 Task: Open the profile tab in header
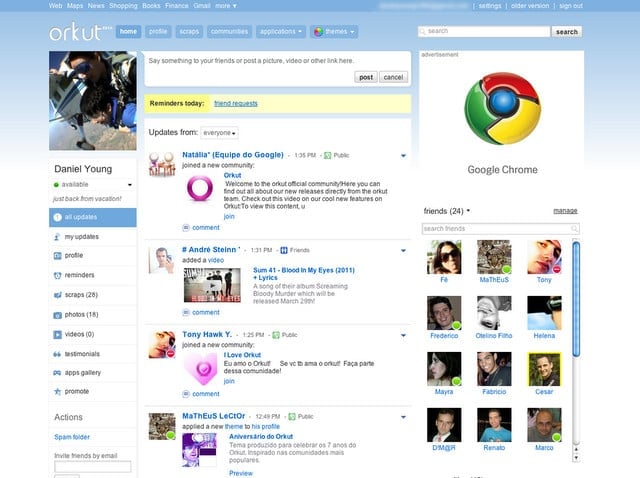click(158, 31)
